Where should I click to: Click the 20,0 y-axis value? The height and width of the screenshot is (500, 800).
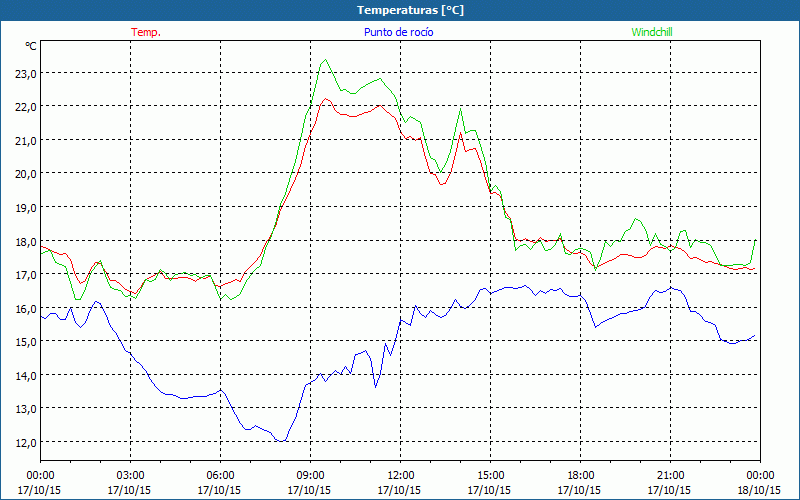[26, 174]
